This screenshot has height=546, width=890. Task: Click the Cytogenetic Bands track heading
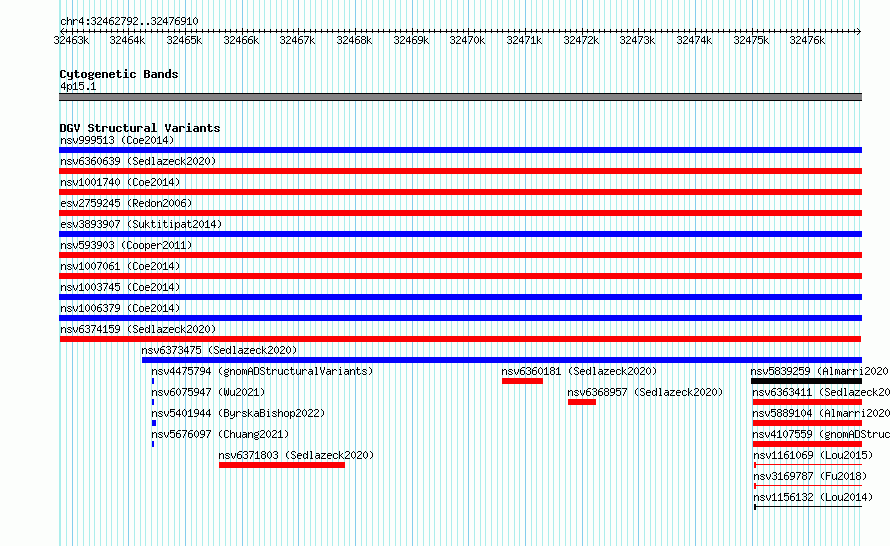coord(119,74)
